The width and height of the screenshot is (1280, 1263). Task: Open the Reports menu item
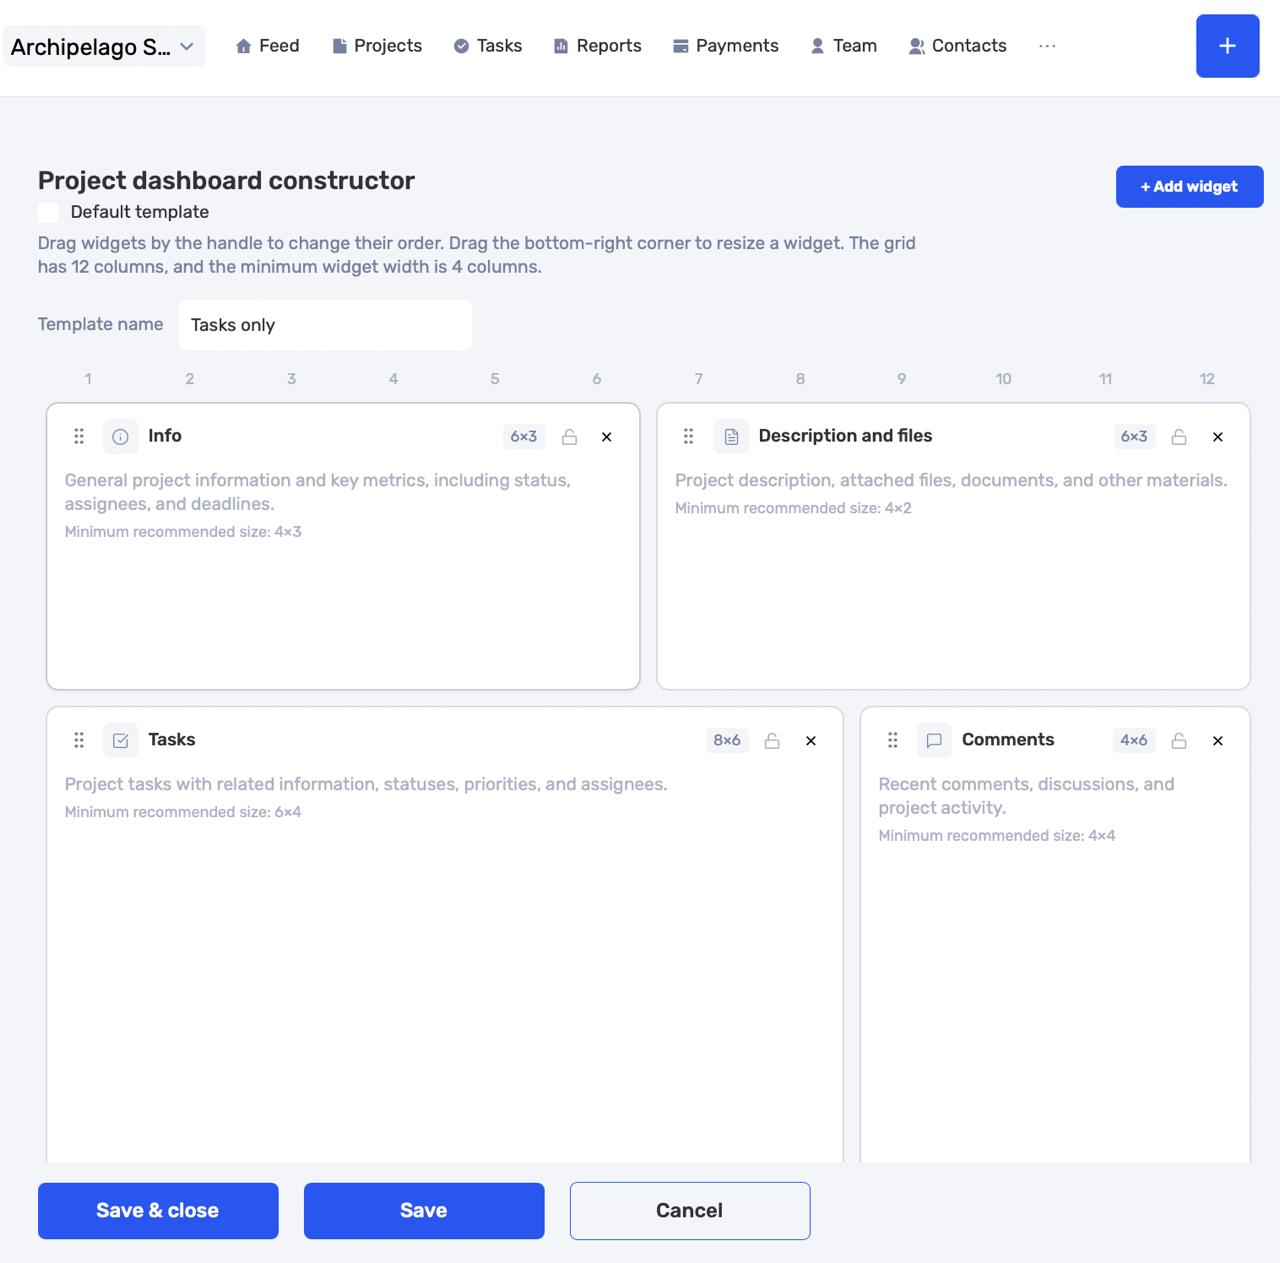tap(597, 46)
